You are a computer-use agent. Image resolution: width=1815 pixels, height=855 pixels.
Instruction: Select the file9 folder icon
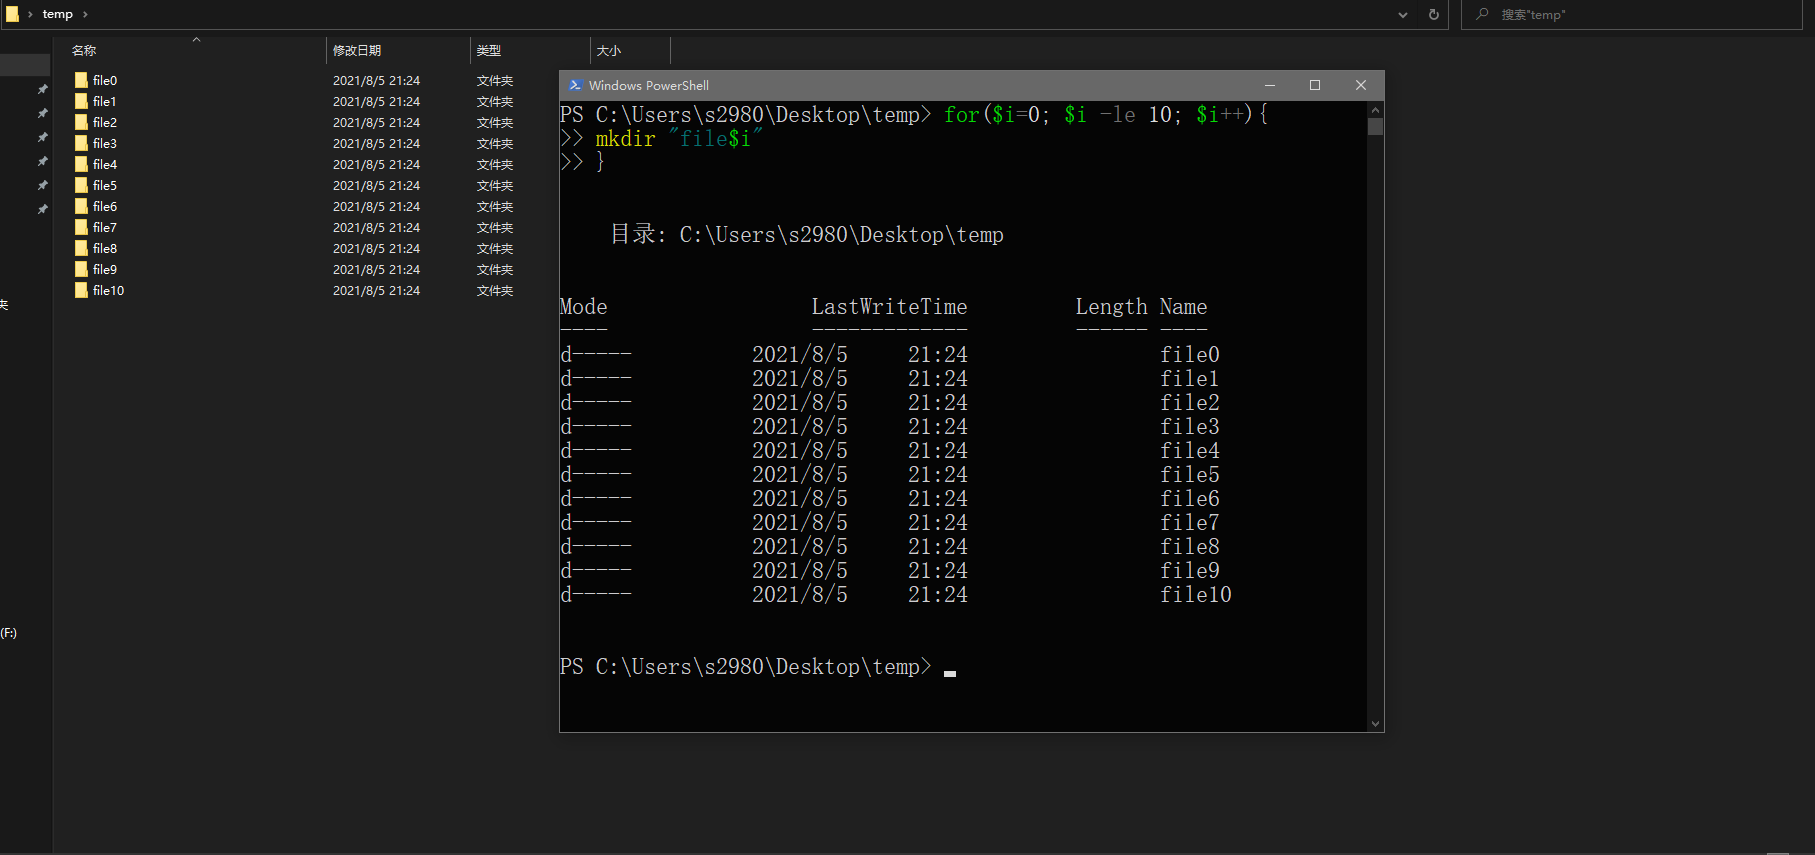(81, 269)
